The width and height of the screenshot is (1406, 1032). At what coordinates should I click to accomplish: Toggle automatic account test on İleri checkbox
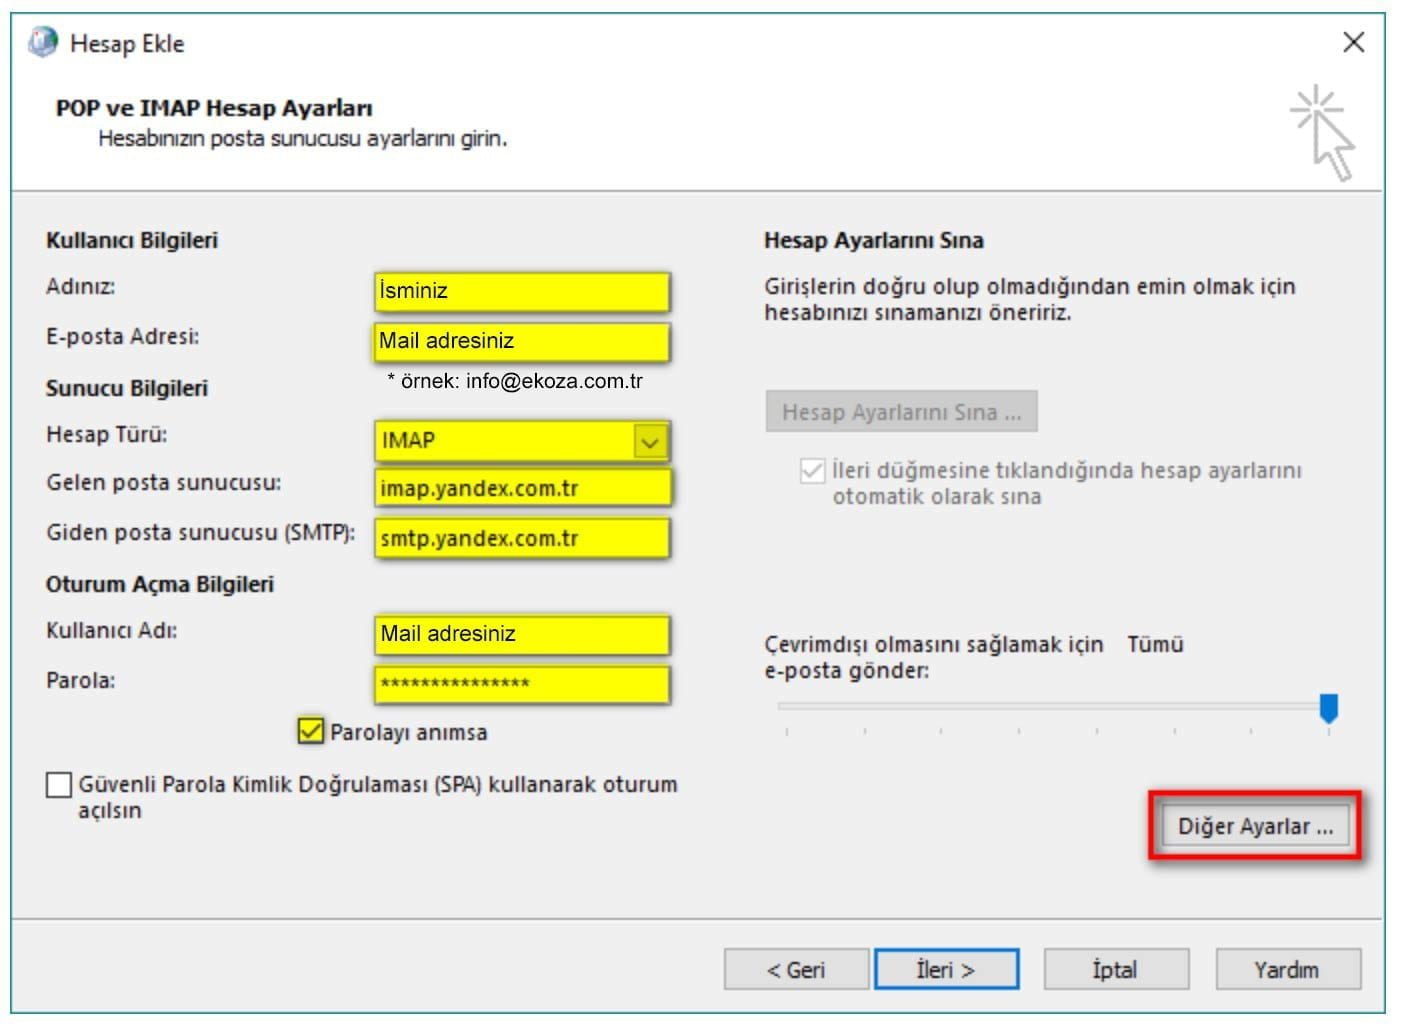(812, 471)
